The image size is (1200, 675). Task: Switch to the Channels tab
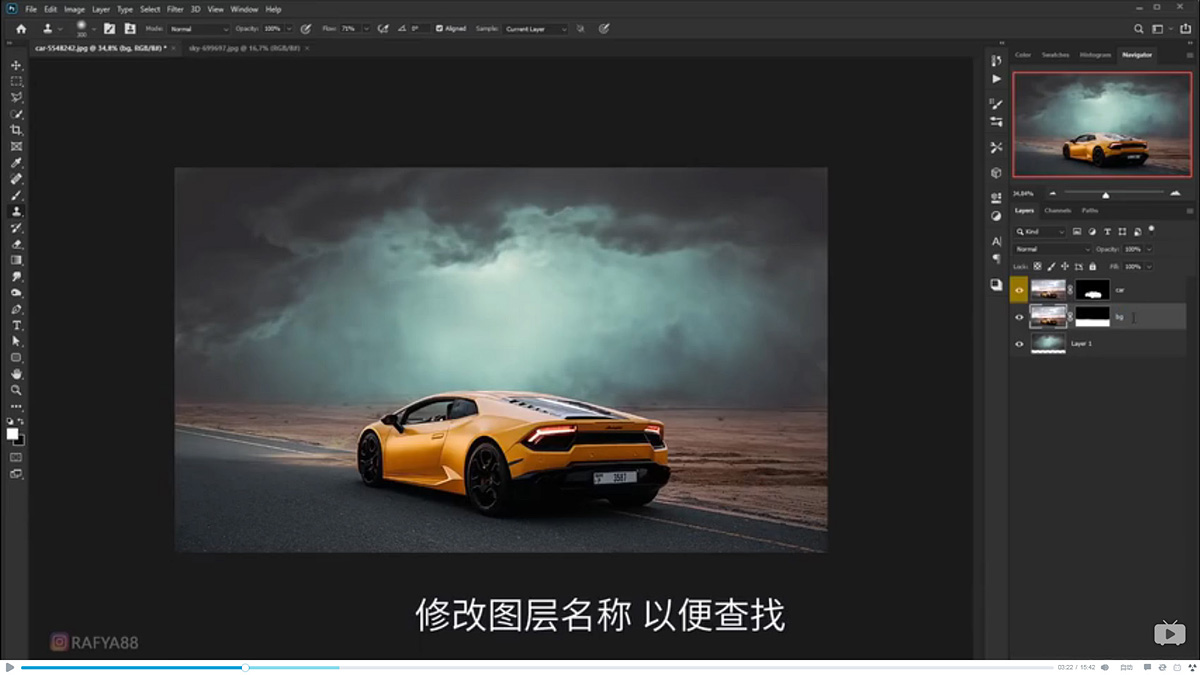pyautogui.click(x=1059, y=211)
